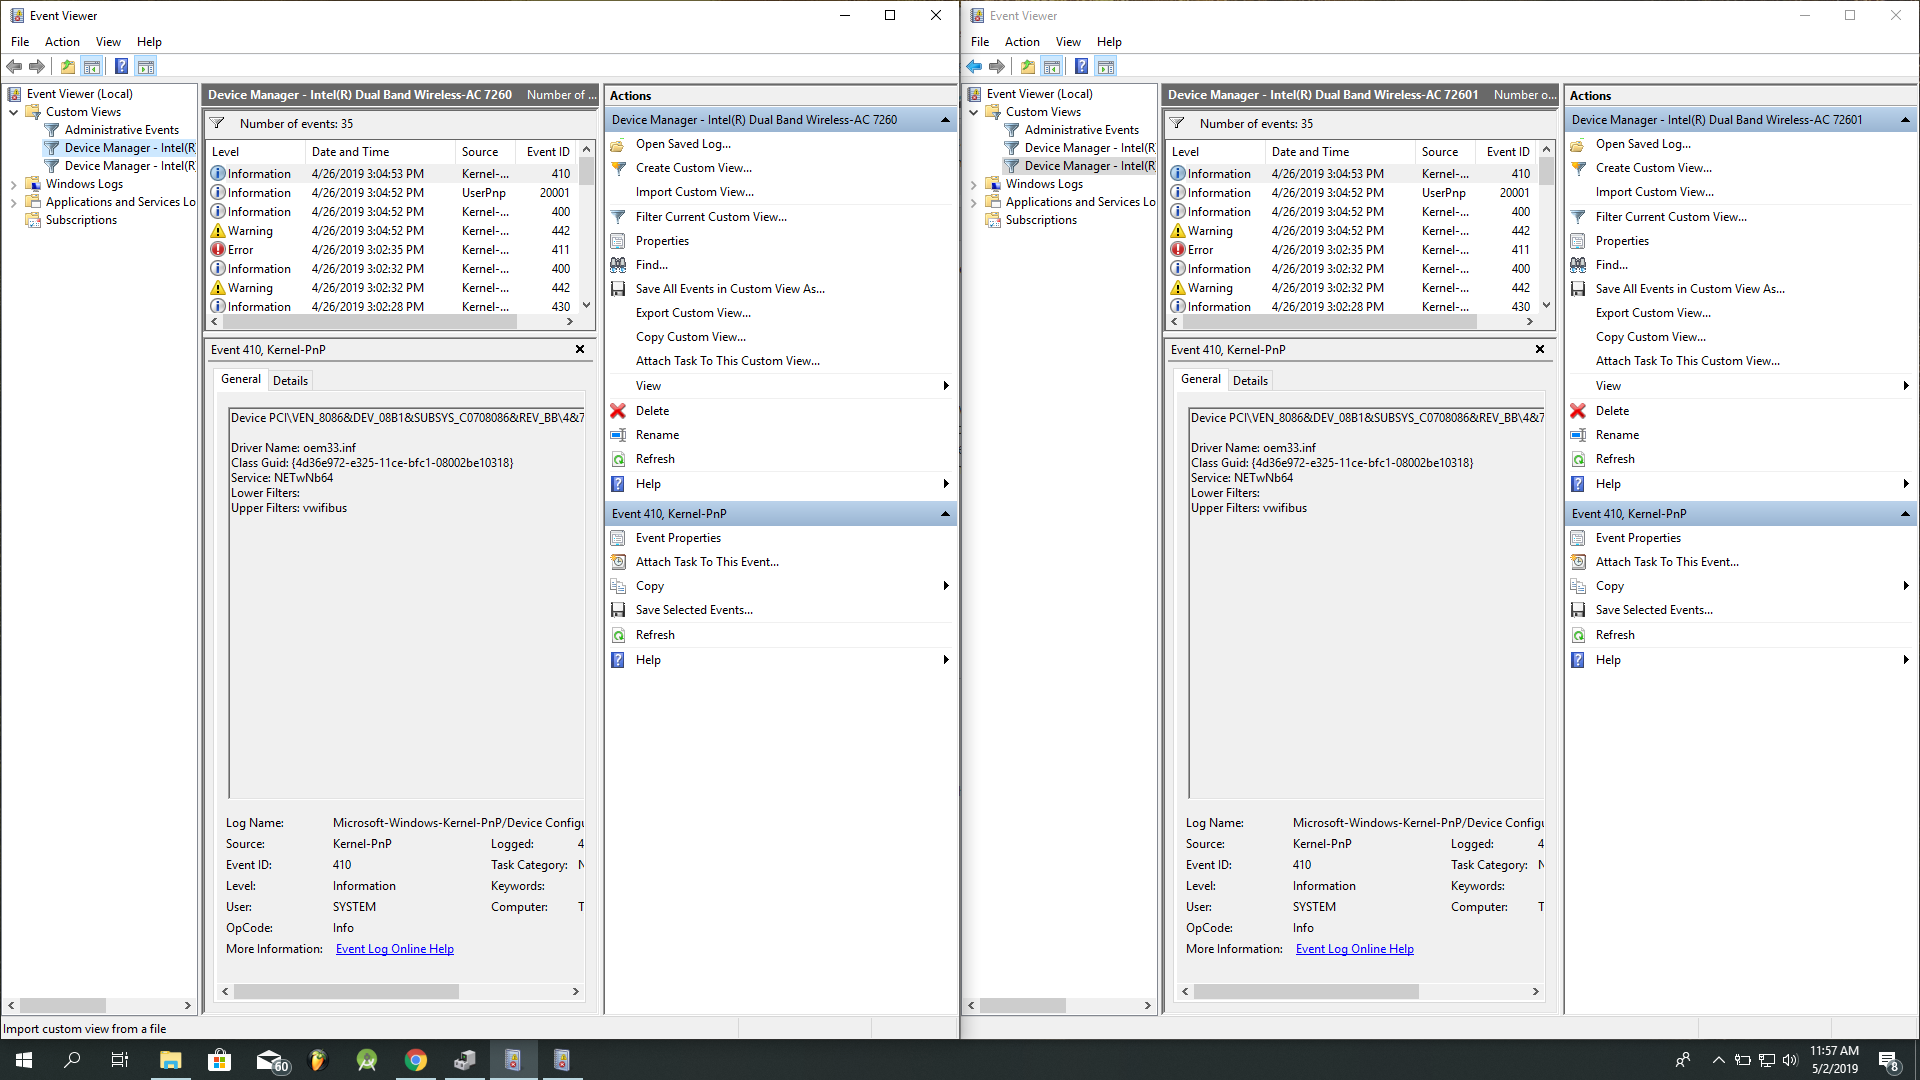Viewport: 1920px width, 1080px height.
Task: Sort by Event ID column header in right window
Action: click(x=1508, y=152)
